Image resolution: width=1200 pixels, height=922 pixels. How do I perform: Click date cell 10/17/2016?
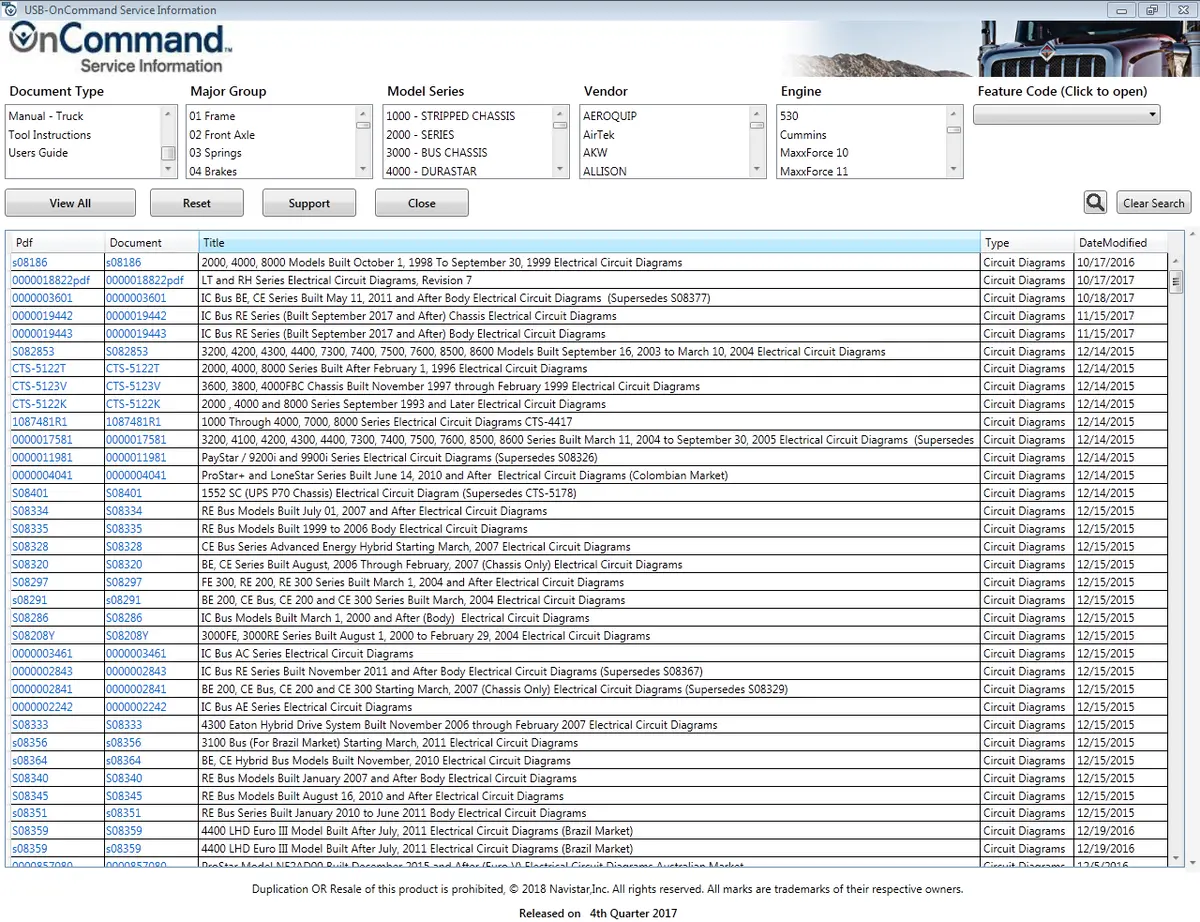coord(1120,262)
